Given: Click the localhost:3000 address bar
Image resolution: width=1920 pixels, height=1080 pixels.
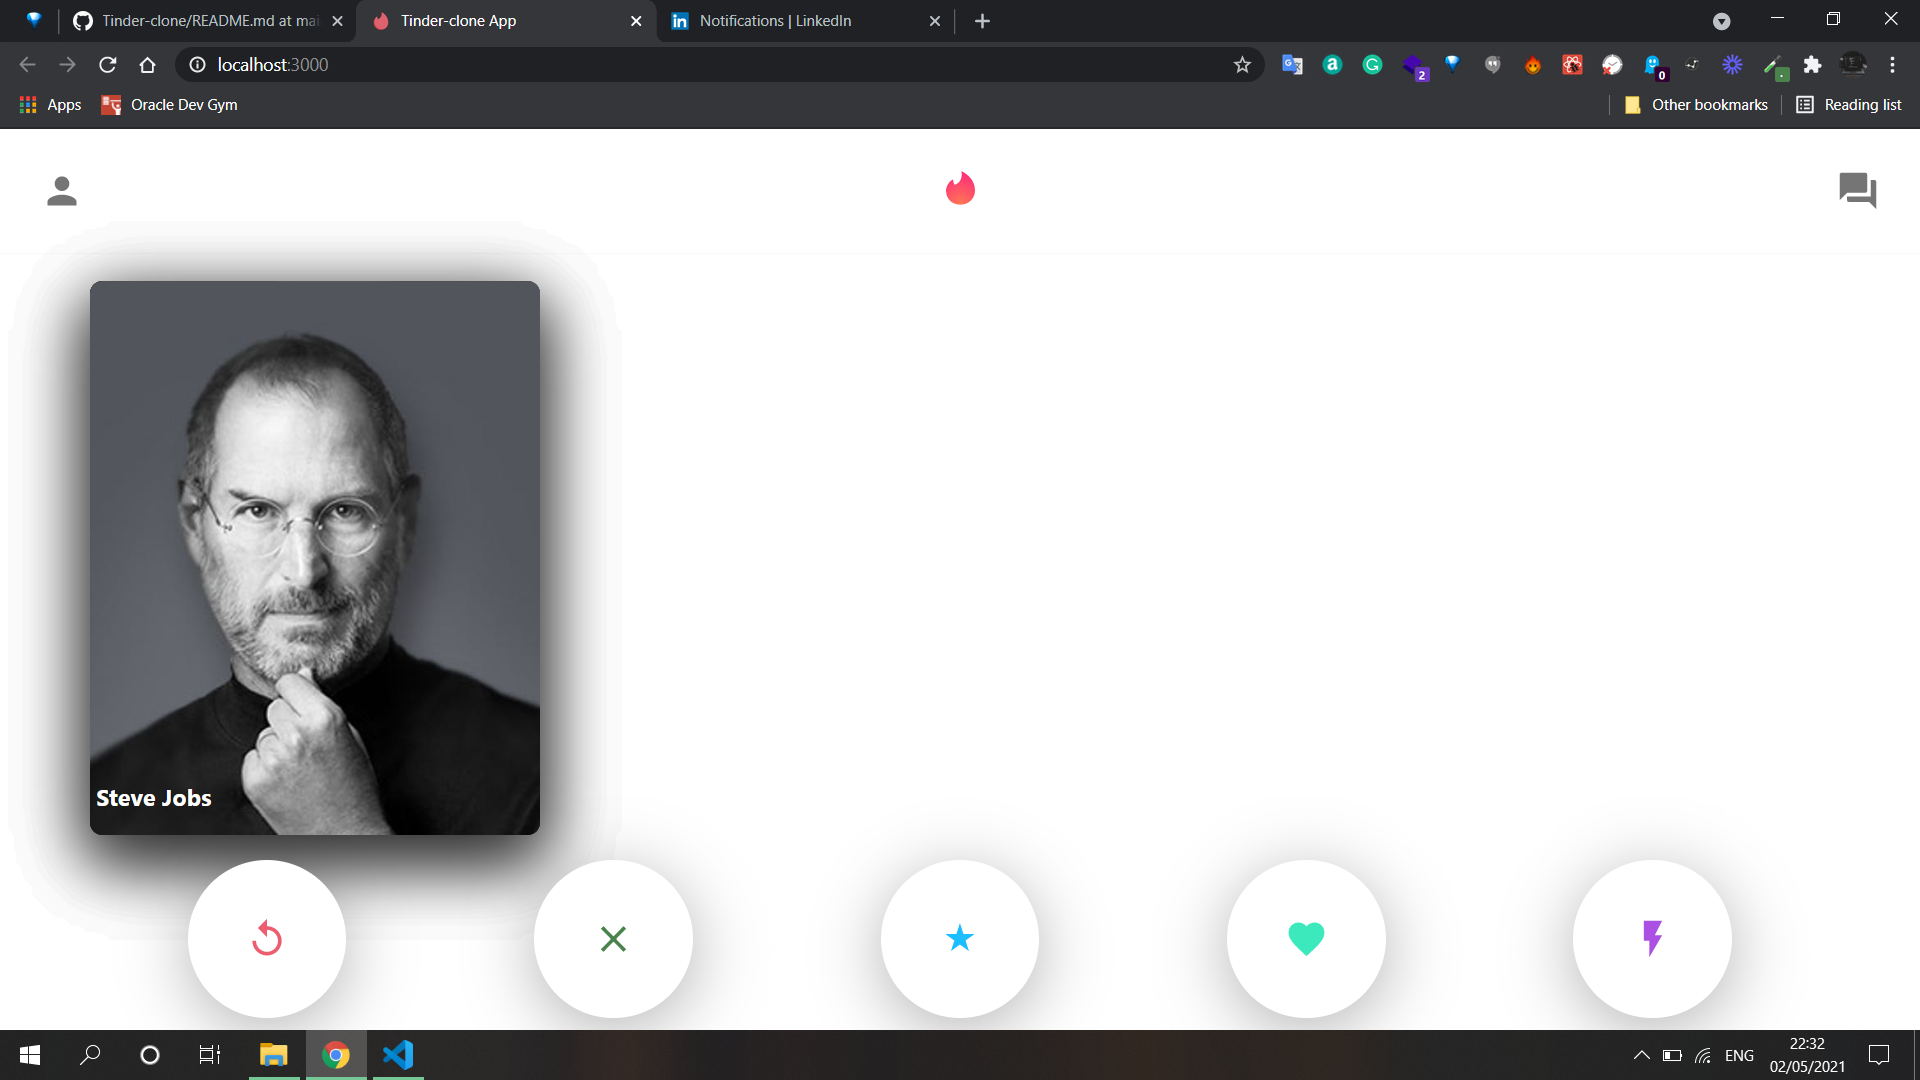Looking at the screenshot, I should coord(700,65).
